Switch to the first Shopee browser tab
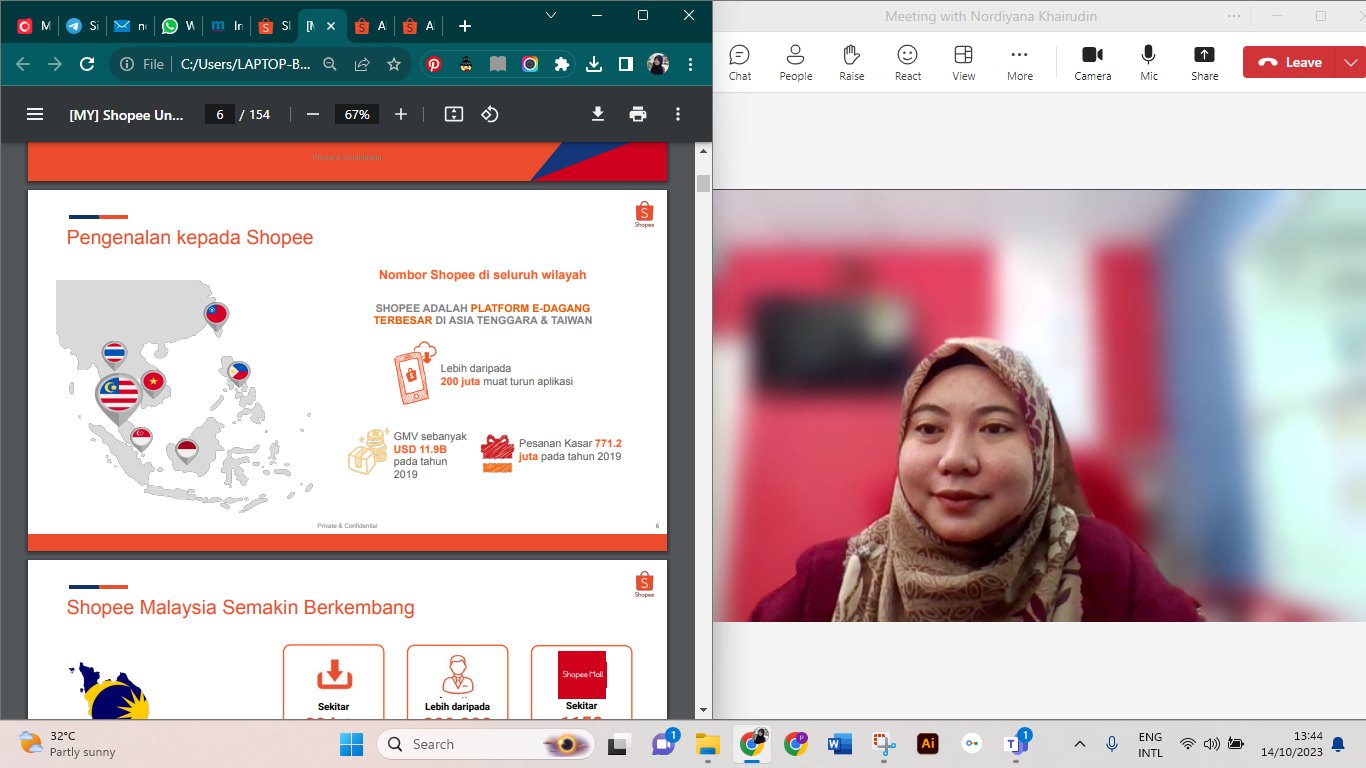 click(274, 26)
